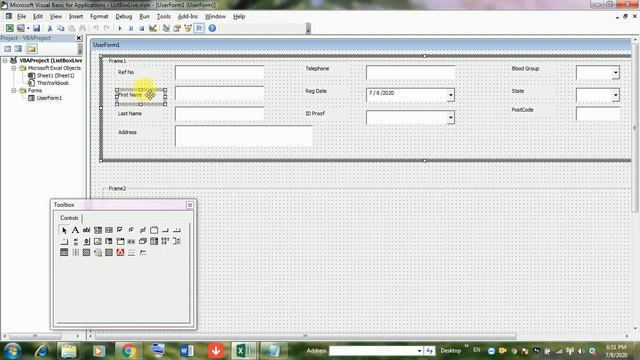Open the Debug menu
Image resolution: width=640 pixels, height=360 pixels.
pos(124,17)
